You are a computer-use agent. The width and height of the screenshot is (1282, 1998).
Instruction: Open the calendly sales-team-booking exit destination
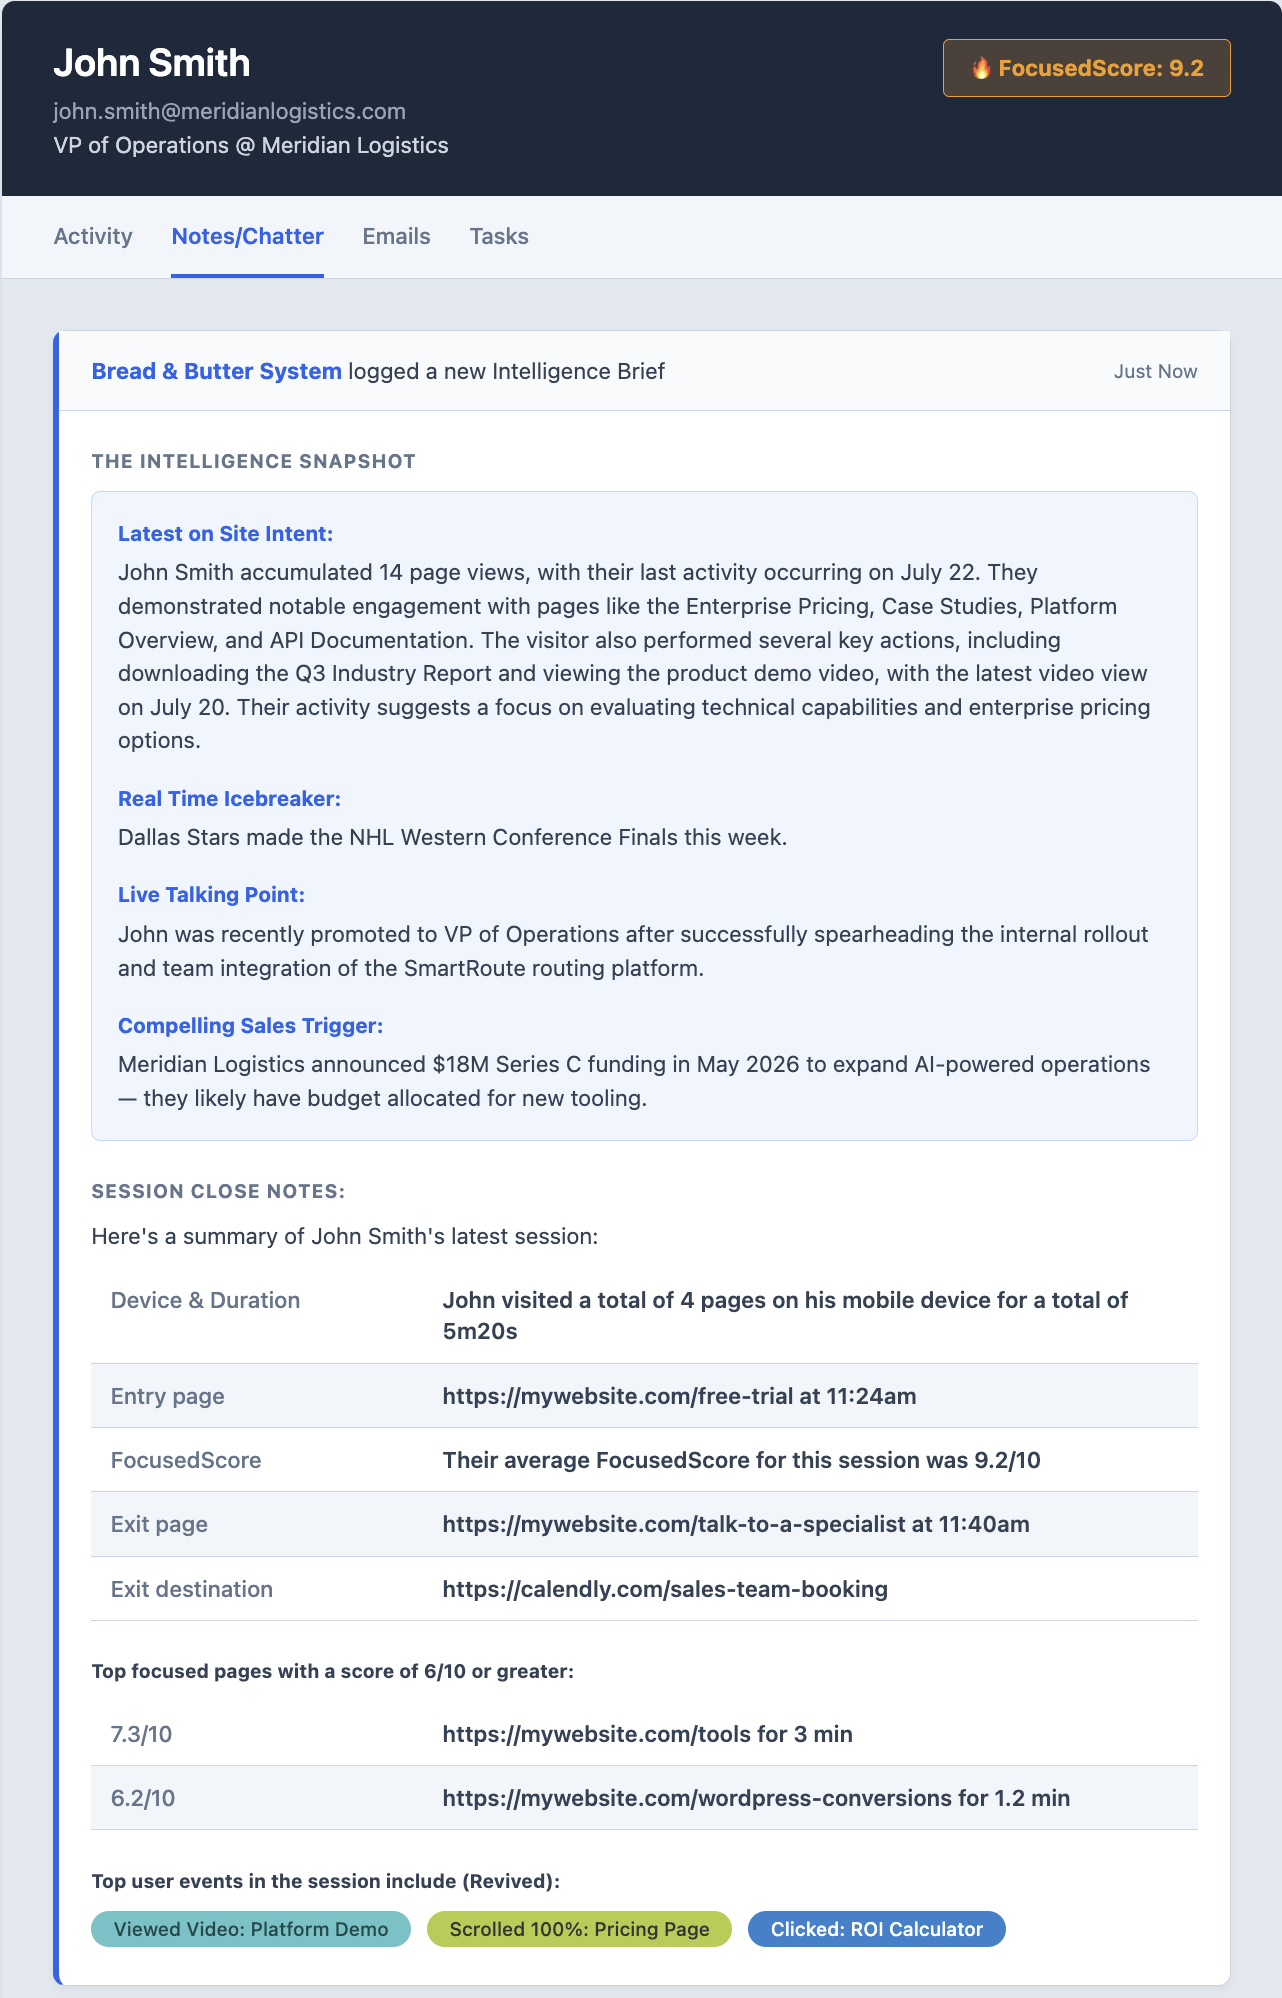665,1589
